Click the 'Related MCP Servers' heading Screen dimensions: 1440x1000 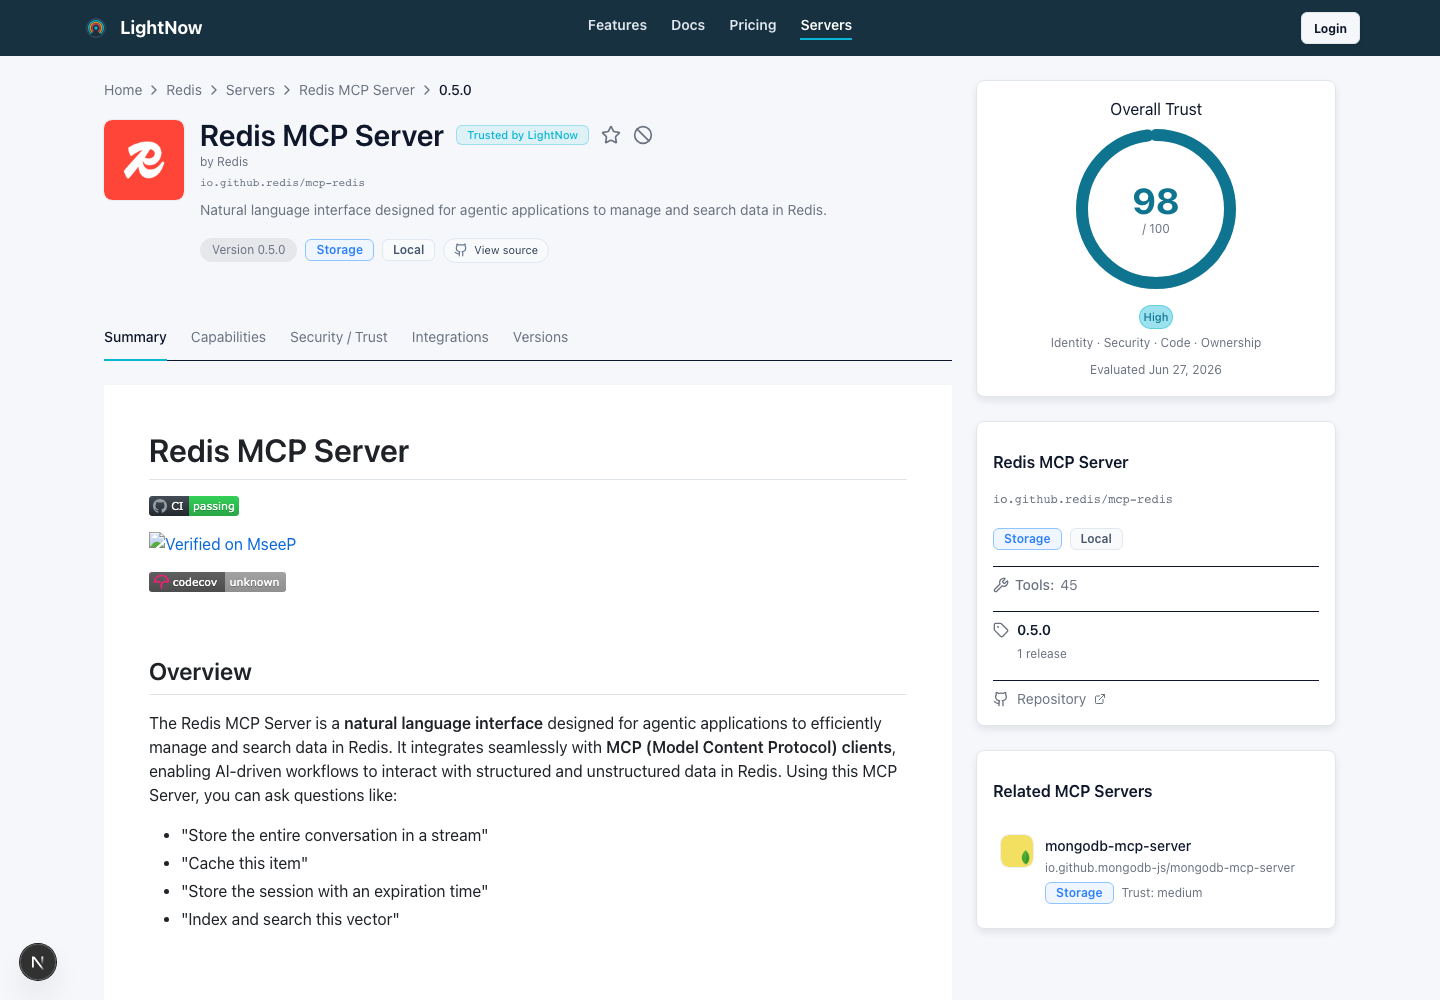click(1072, 791)
